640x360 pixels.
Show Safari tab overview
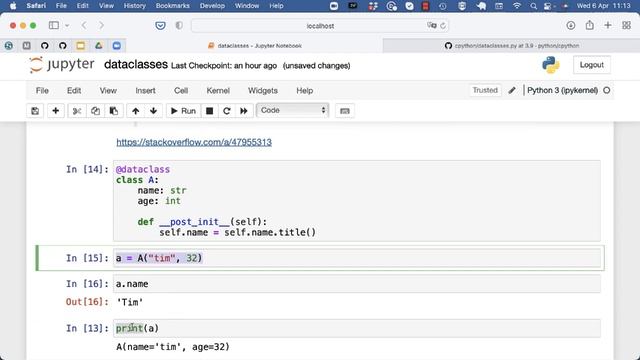pyautogui.click(x=627, y=25)
